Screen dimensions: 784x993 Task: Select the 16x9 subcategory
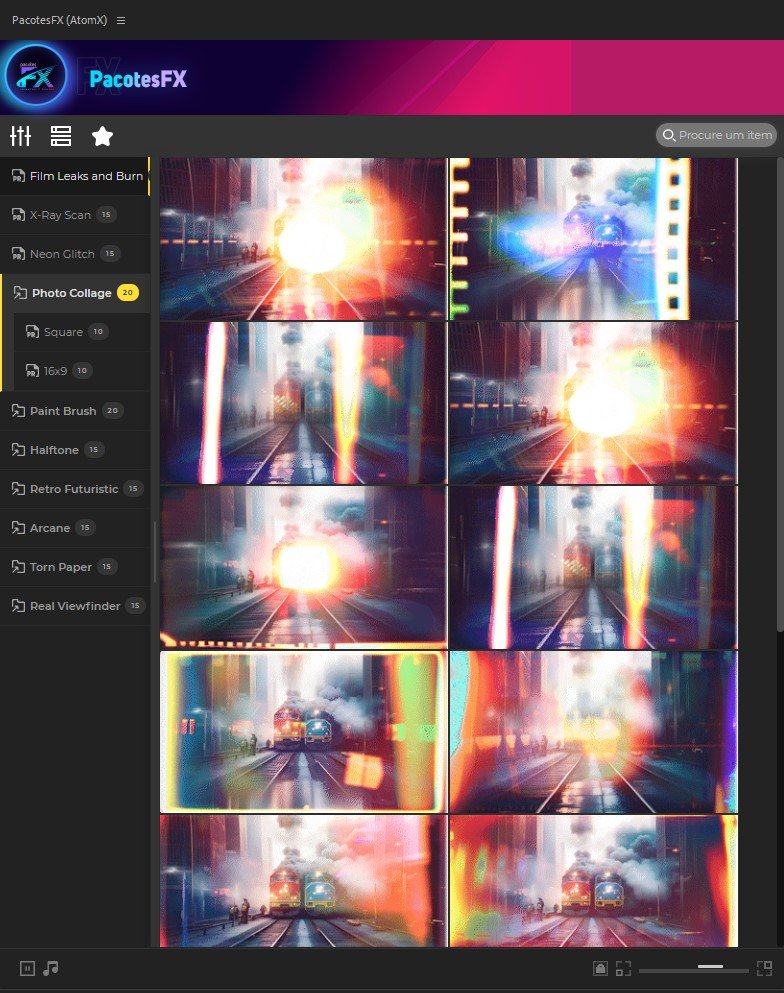click(x=53, y=371)
